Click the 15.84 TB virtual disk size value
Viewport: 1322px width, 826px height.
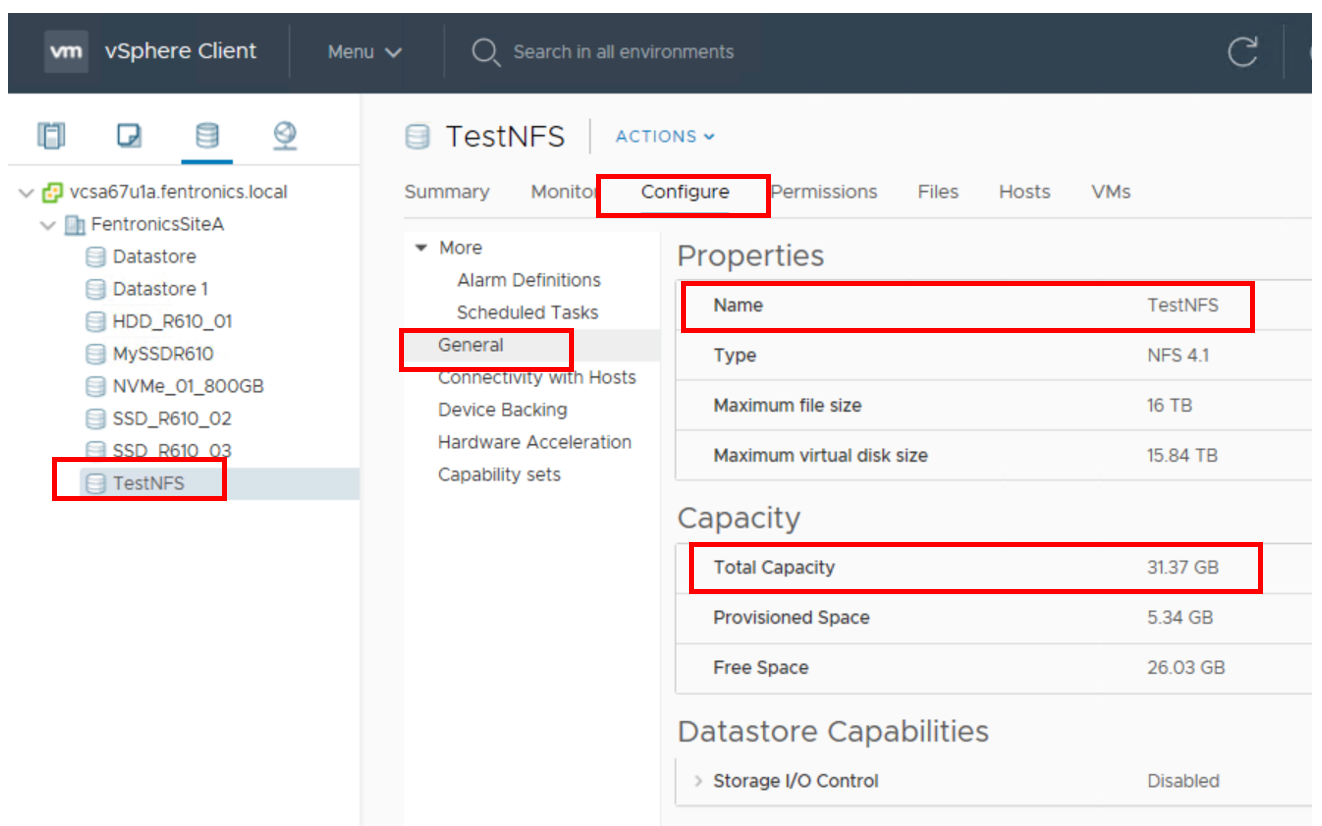pyautogui.click(x=1182, y=455)
